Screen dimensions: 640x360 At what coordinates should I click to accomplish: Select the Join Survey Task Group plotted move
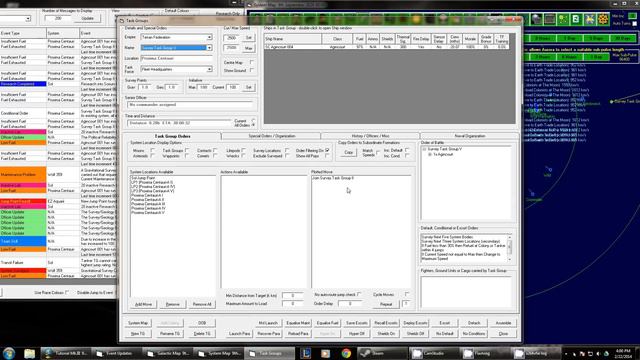[333, 178]
